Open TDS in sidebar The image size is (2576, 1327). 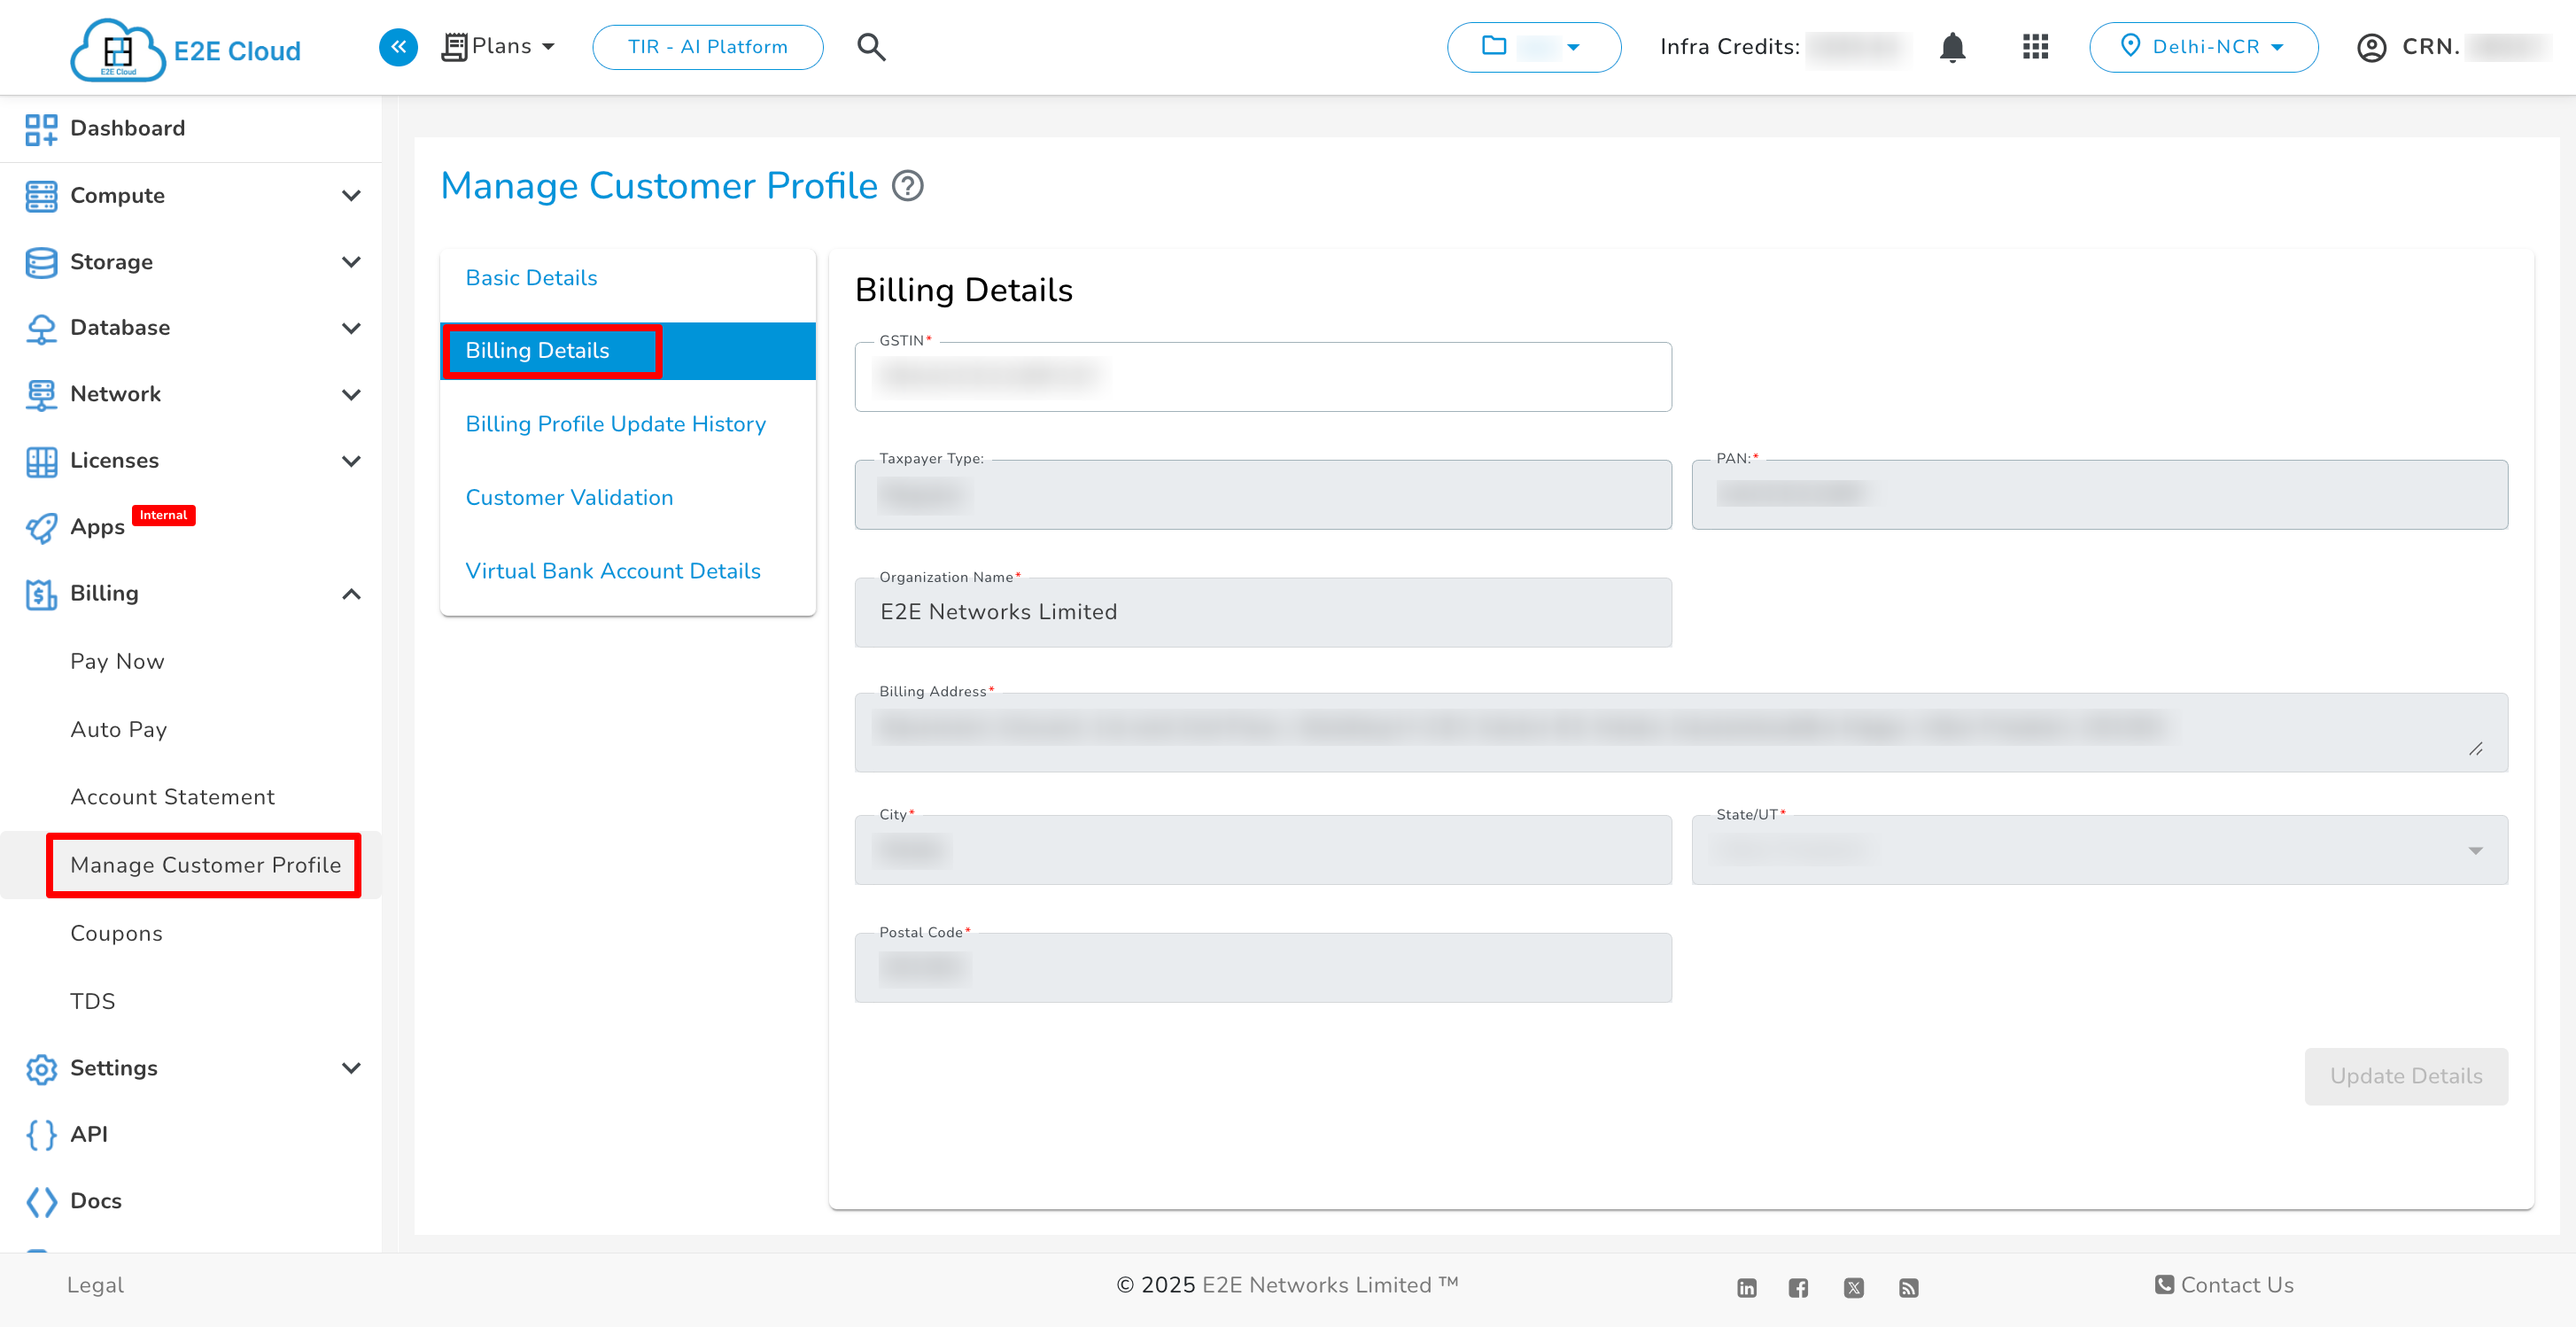92,1002
